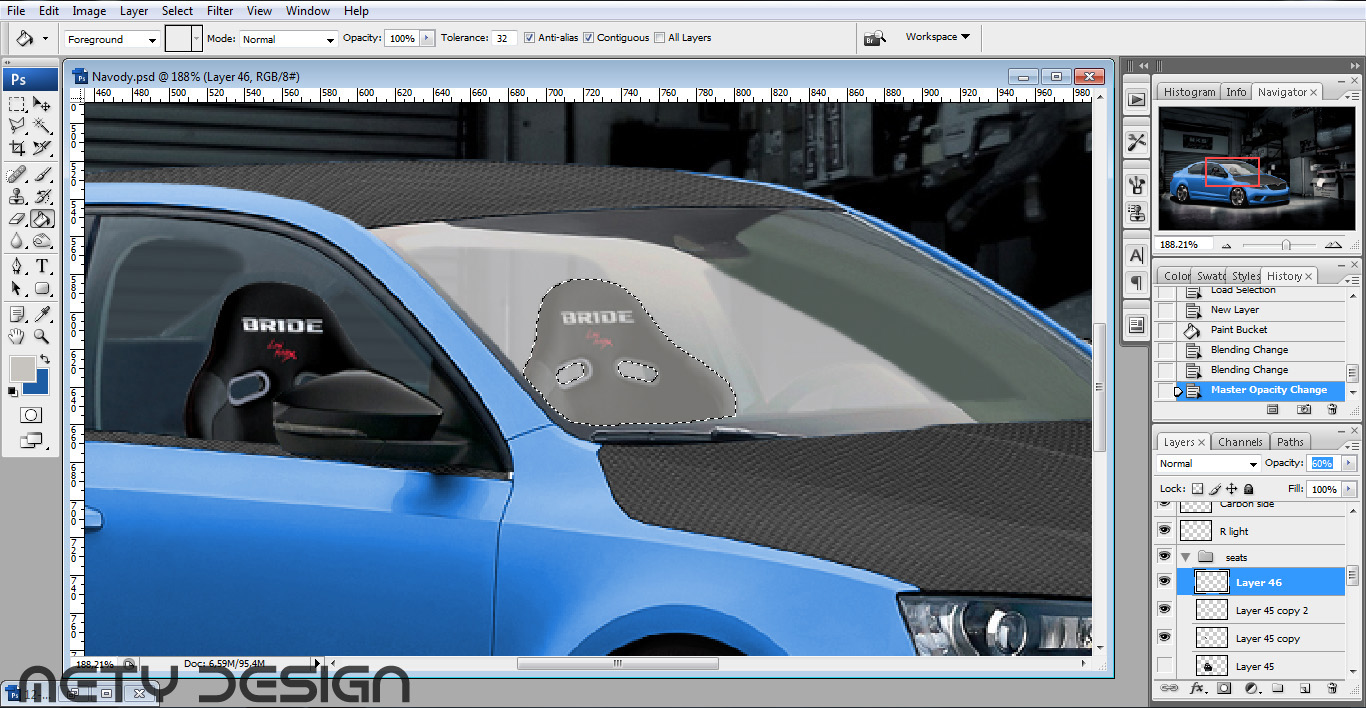
Task: Open the Layer menu
Action: 134,11
